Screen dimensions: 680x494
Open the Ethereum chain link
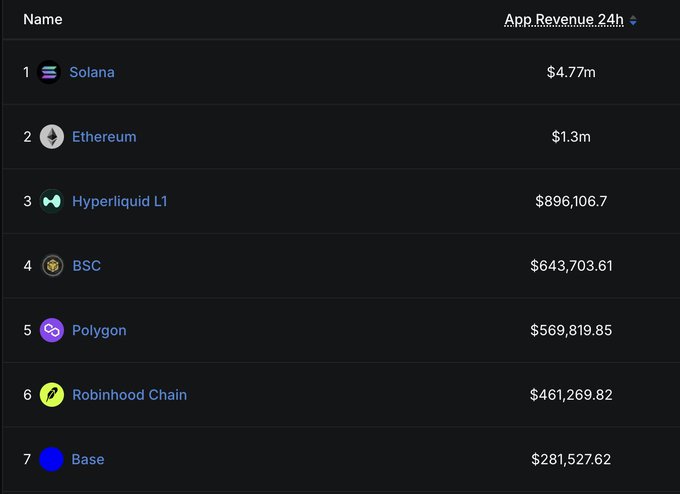pyautogui.click(x=104, y=137)
